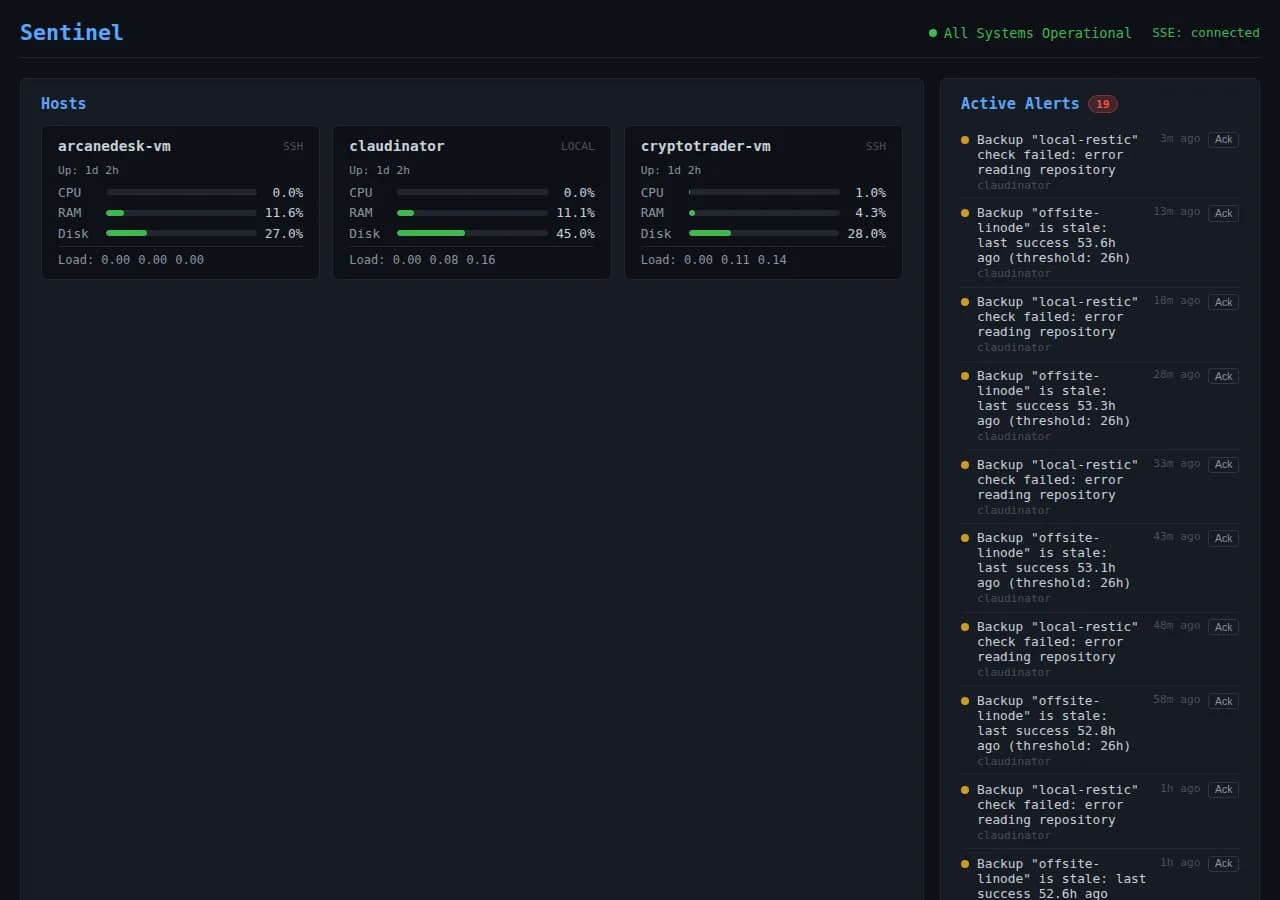Click the 4.3% RAM value on cryptotrader-vm
This screenshot has width=1280, height=900.
870,213
